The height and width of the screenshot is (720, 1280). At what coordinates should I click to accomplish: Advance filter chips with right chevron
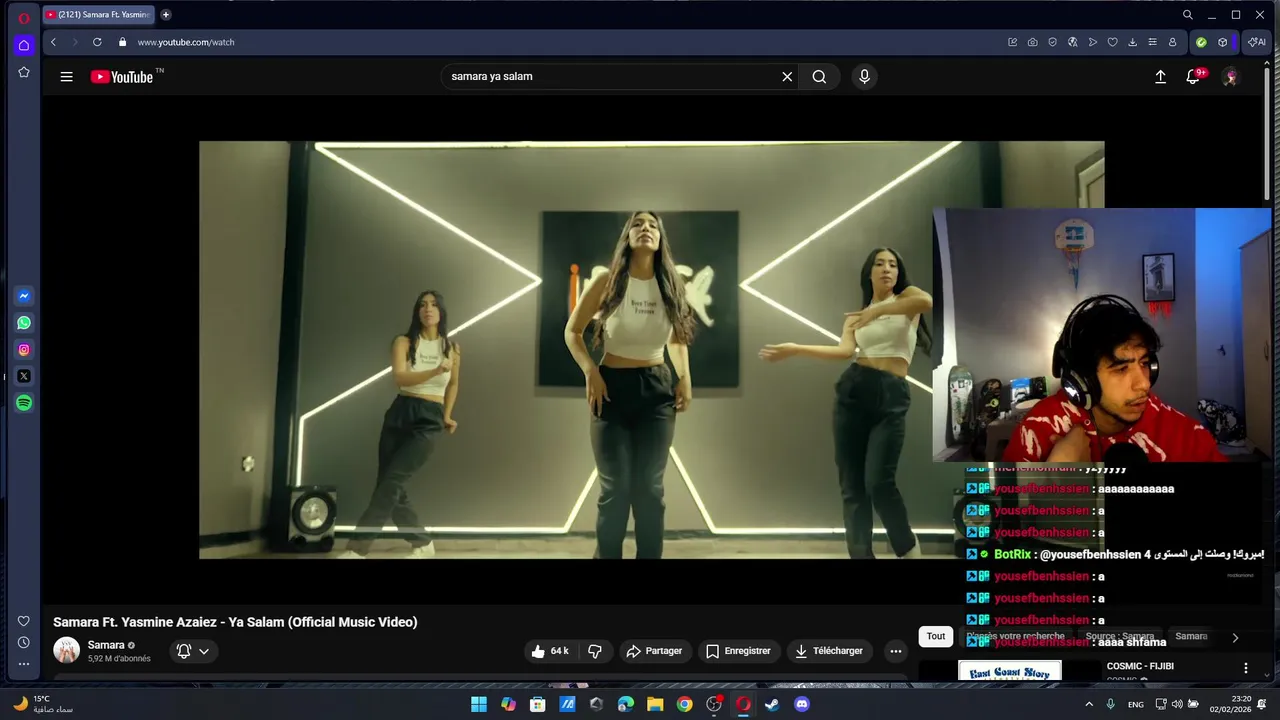click(x=1235, y=637)
